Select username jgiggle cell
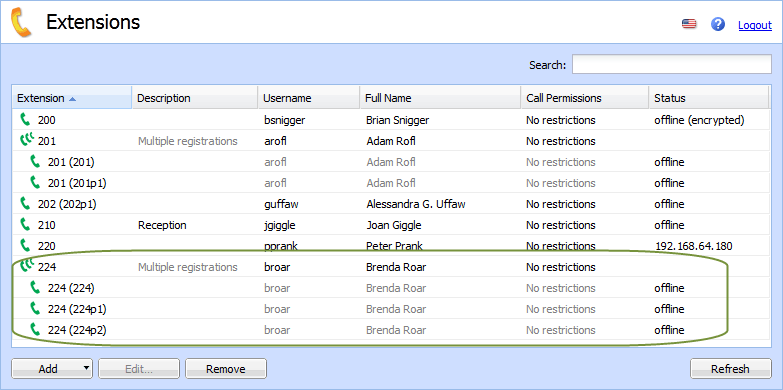Screen dimensions: 783x390 pyautogui.click(x=280, y=225)
